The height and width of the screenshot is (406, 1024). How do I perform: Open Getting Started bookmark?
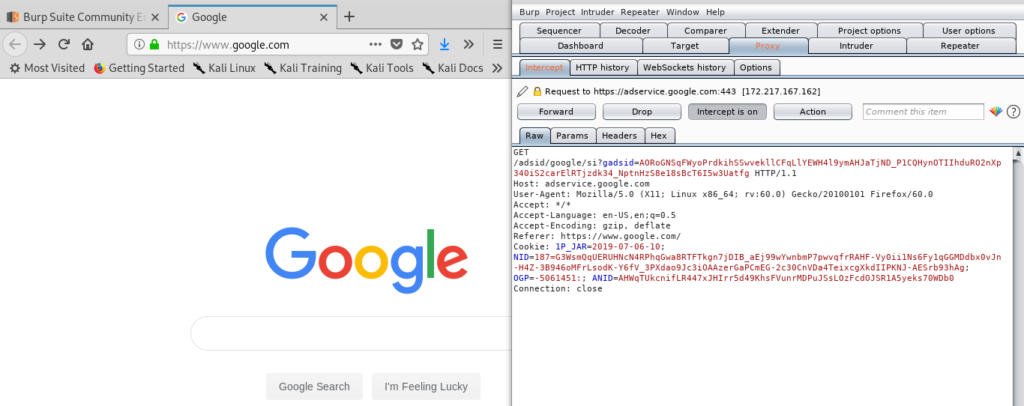(x=139, y=68)
